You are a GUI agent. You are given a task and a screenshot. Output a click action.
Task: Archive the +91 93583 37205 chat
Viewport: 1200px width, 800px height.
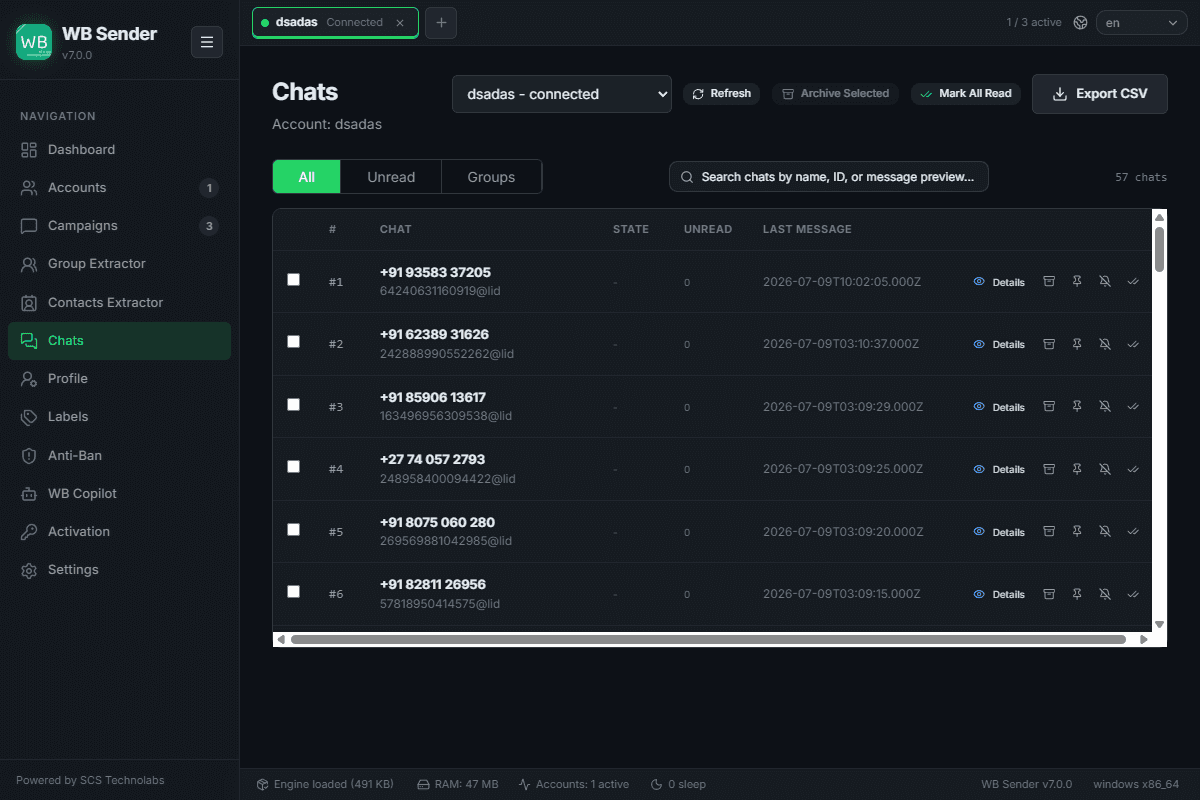(x=1049, y=282)
